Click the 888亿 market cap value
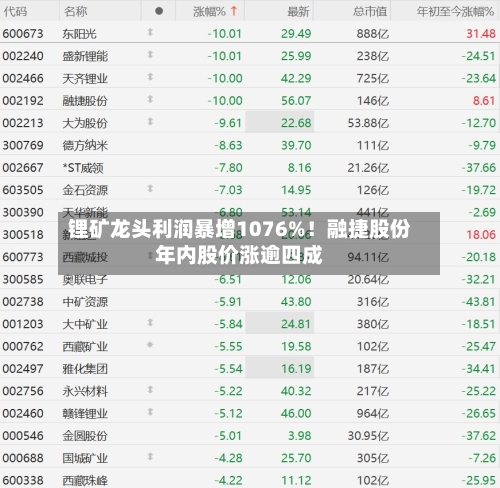Image resolution: width=500 pixels, height=488 pixels. click(373, 34)
